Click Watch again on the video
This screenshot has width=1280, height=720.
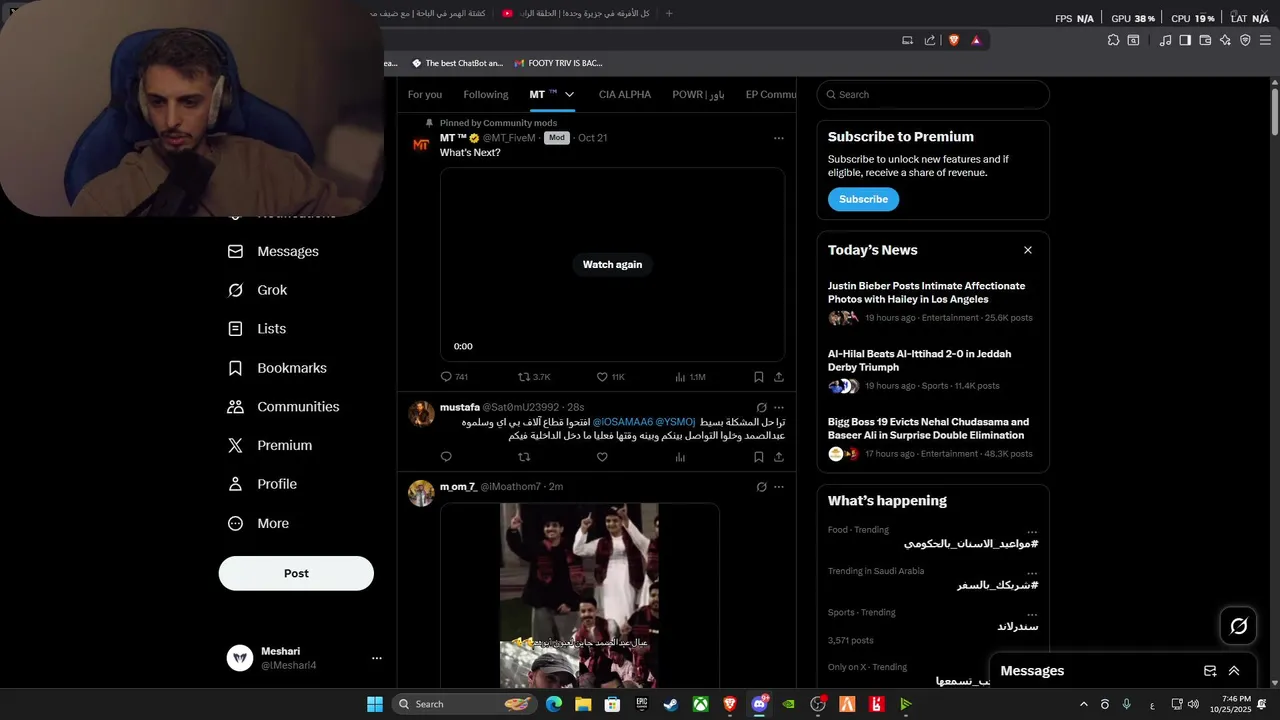[x=612, y=264]
